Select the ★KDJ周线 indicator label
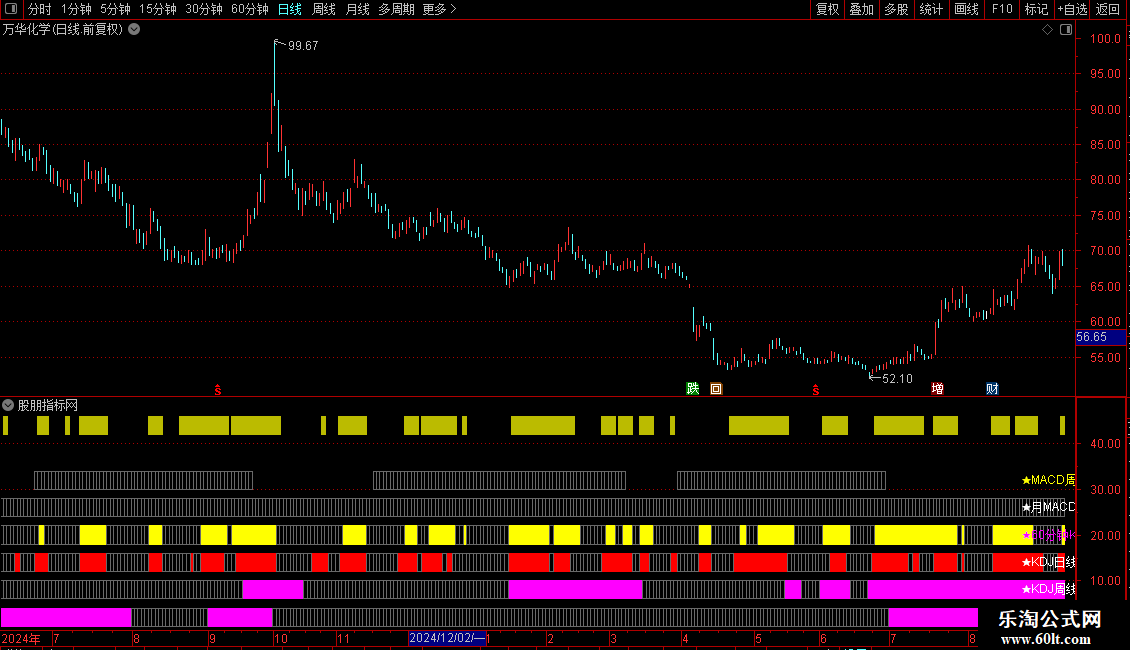Screen dimensions: 1130x650 pos(1049,589)
